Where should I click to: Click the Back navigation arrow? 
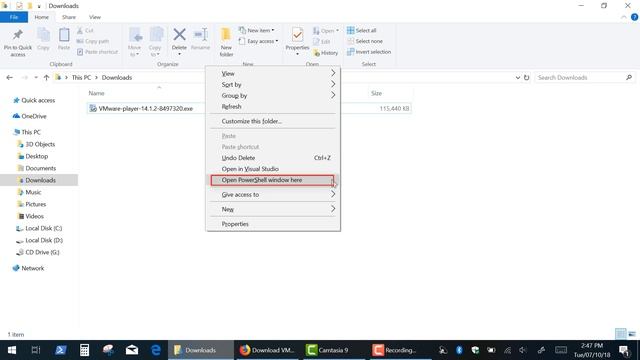click(9, 78)
